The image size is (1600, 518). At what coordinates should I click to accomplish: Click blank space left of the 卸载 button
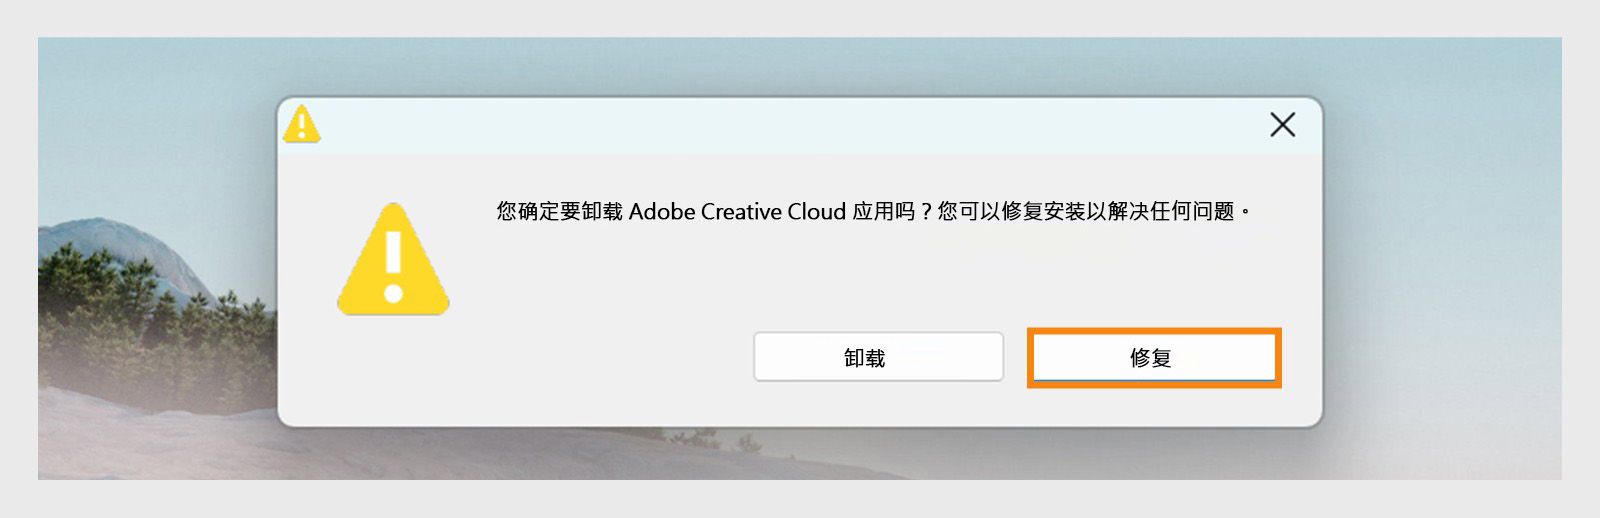[600, 358]
